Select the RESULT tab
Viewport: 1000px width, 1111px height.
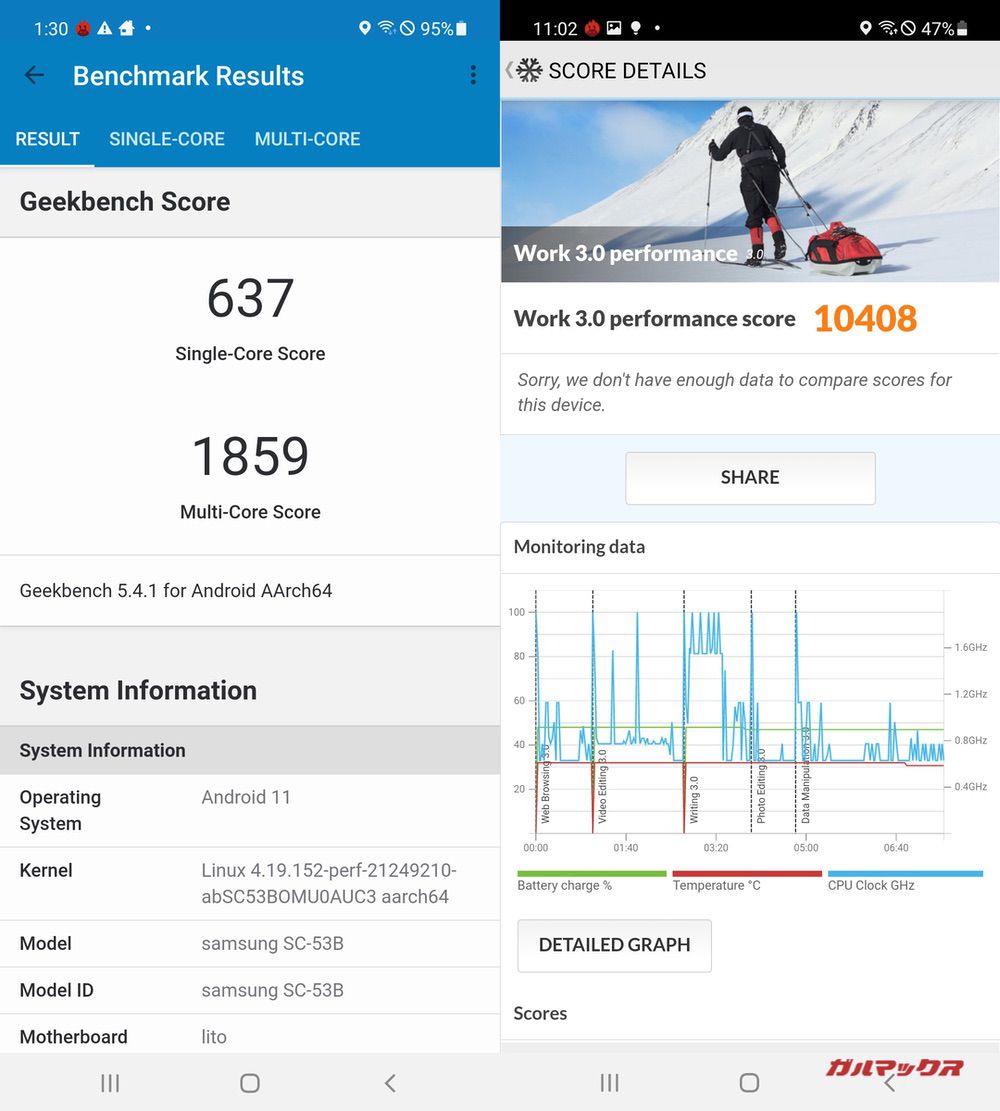[47, 140]
